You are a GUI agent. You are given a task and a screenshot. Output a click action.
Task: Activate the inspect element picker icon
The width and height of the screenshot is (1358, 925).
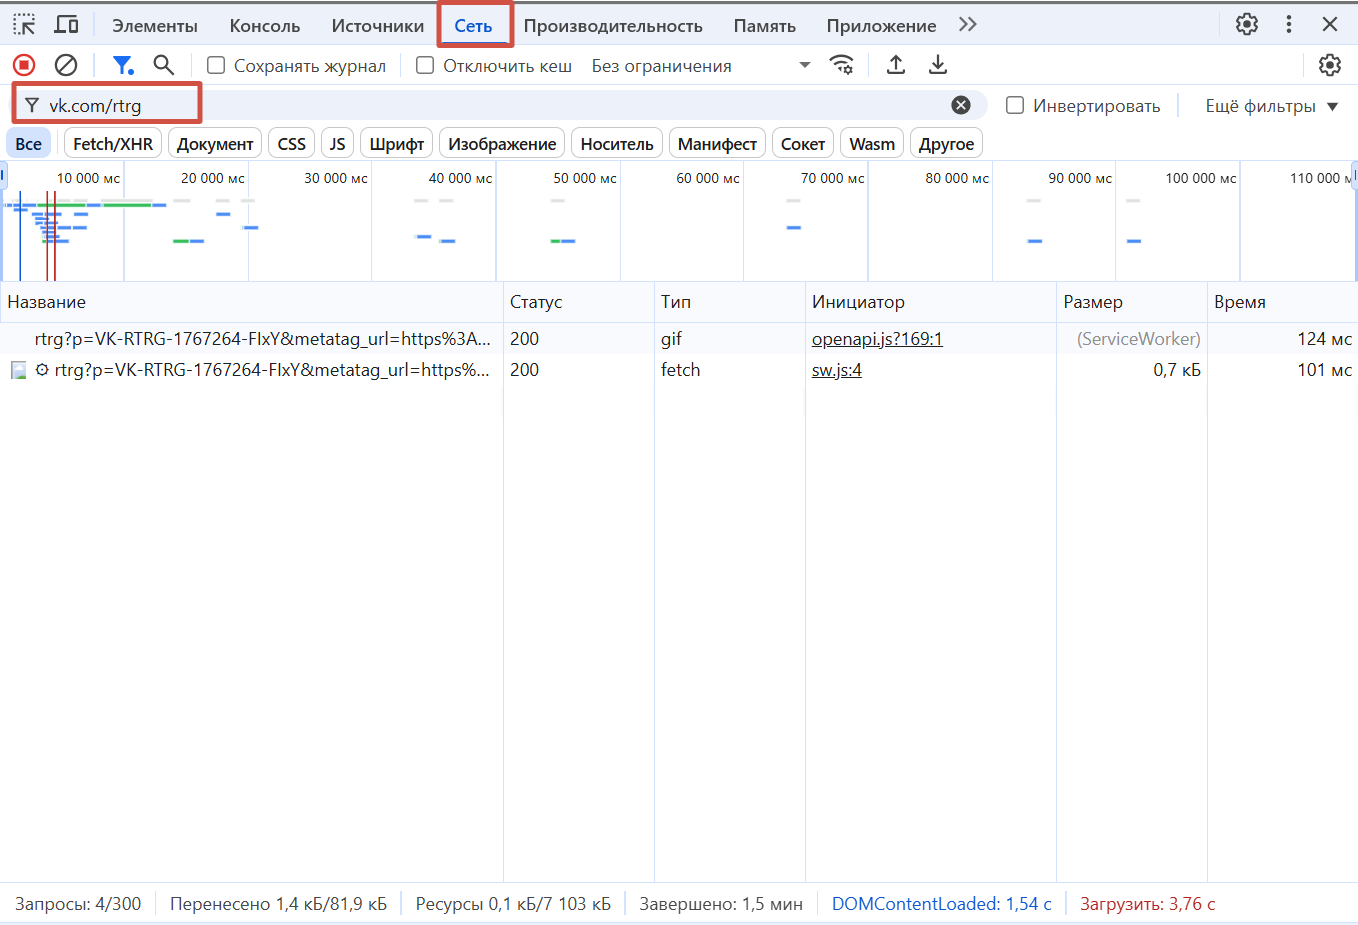[24, 25]
